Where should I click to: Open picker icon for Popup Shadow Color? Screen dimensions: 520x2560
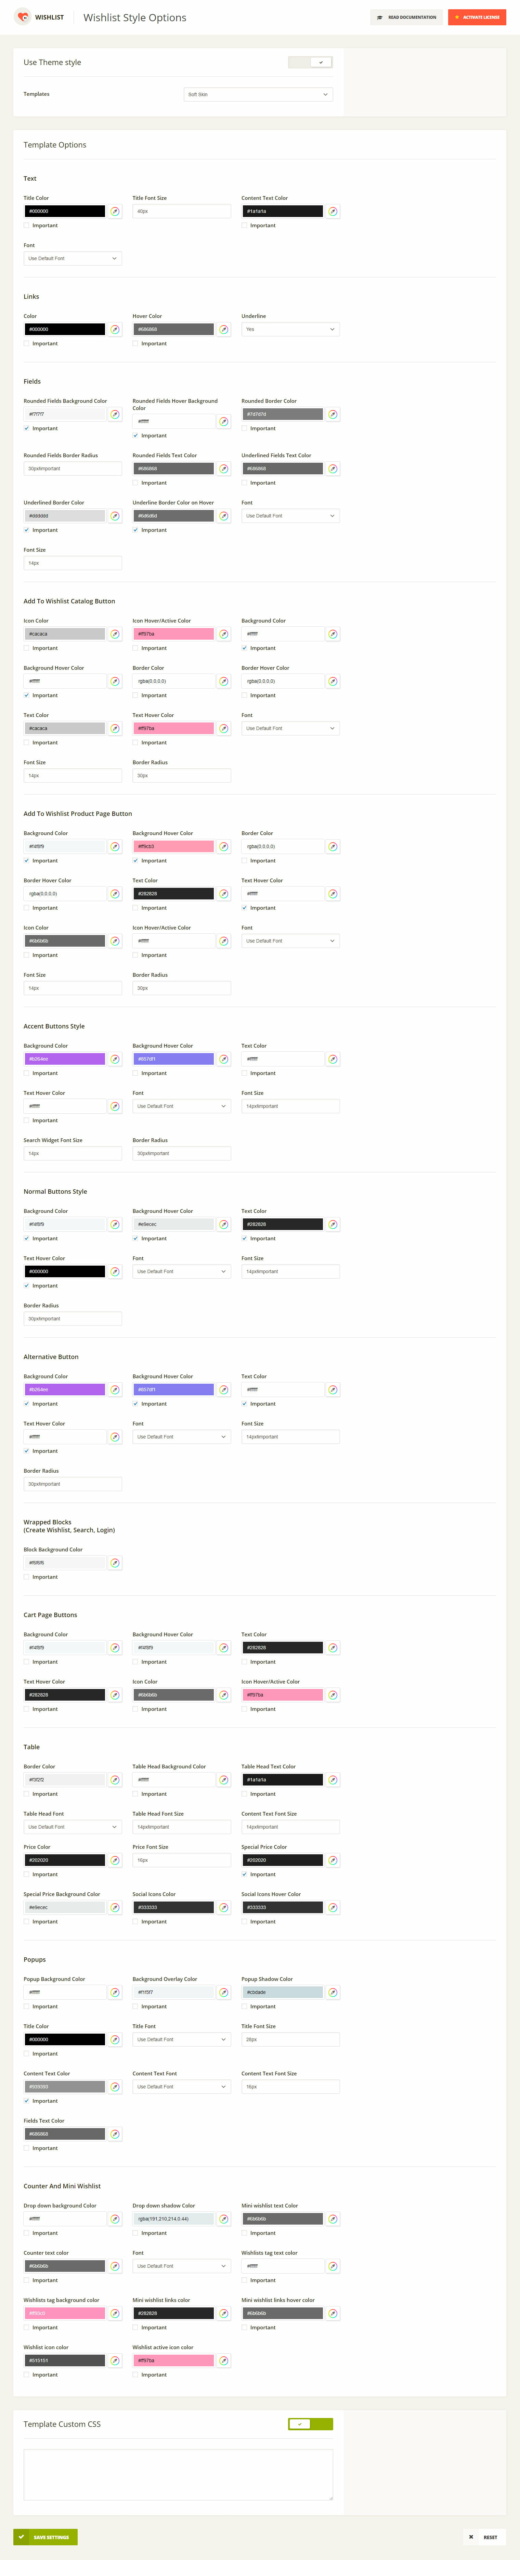333,1992
